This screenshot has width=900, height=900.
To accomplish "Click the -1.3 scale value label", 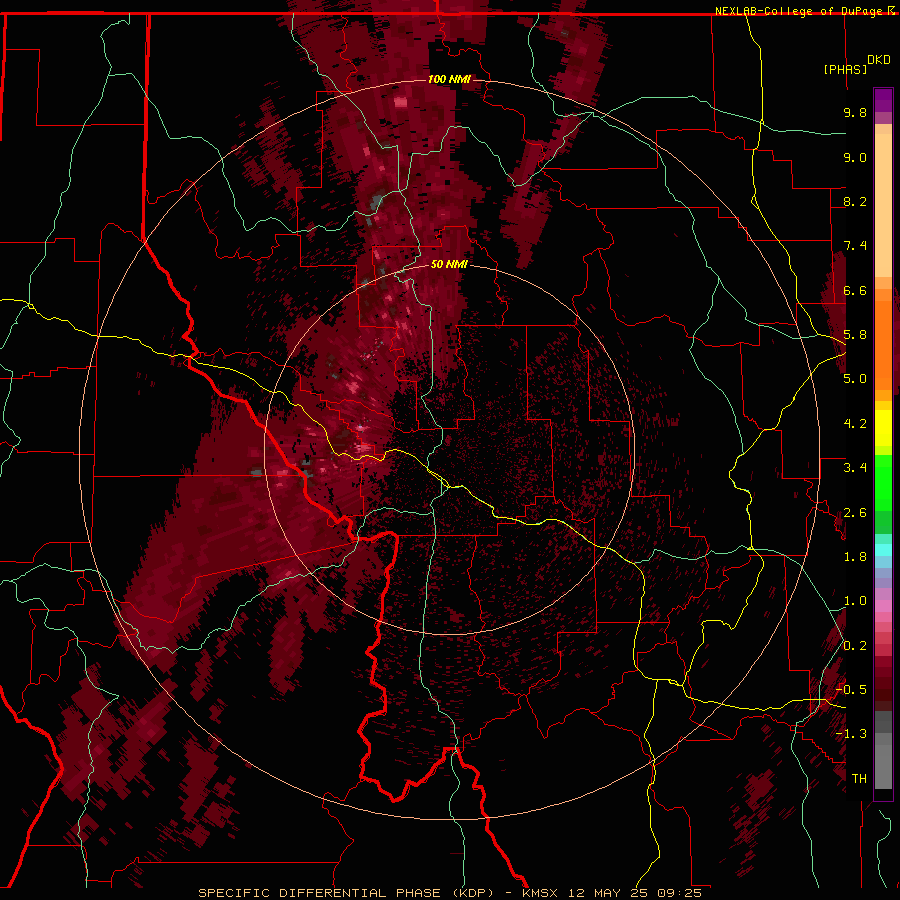I will point(851,734).
